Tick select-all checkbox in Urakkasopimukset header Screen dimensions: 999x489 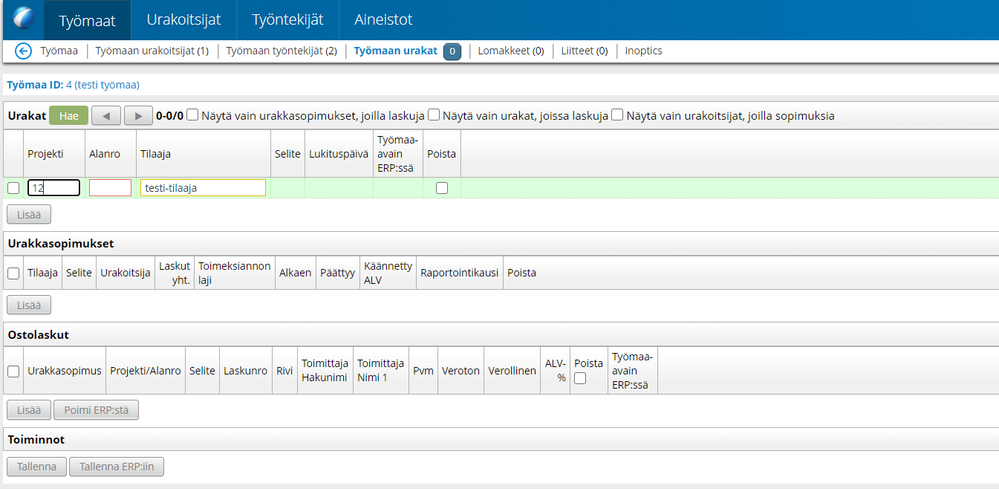[13, 273]
